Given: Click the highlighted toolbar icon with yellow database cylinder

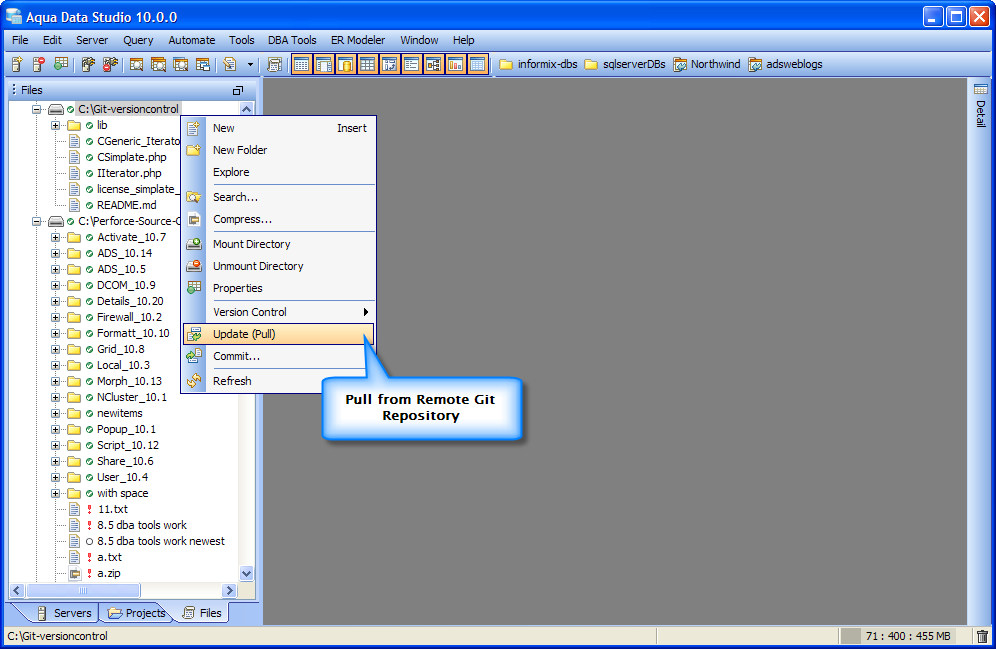Looking at the screenshot, I should 346,64.
